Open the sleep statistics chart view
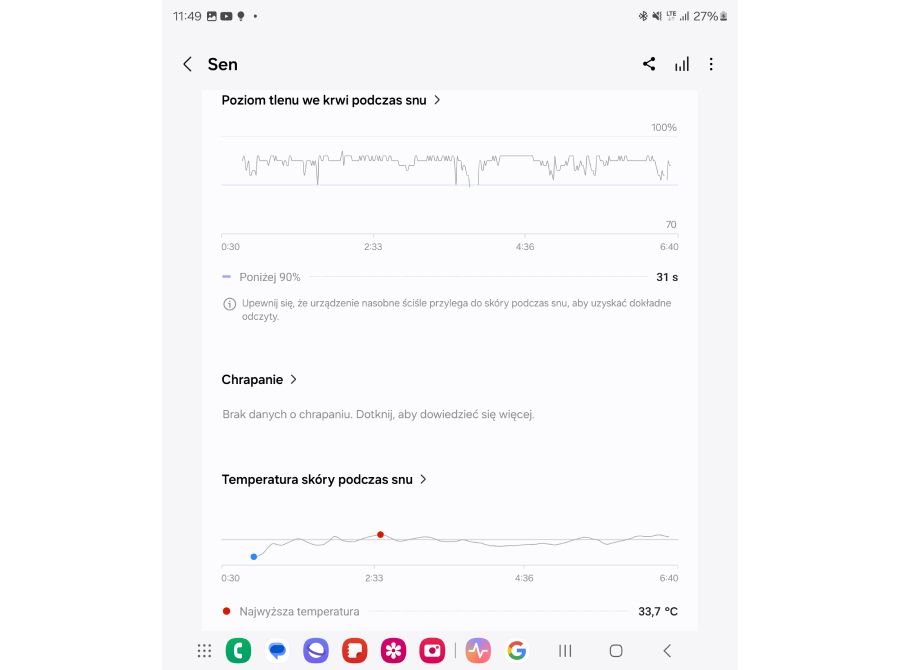The image size is (900, 670). [x=682, y=64]
